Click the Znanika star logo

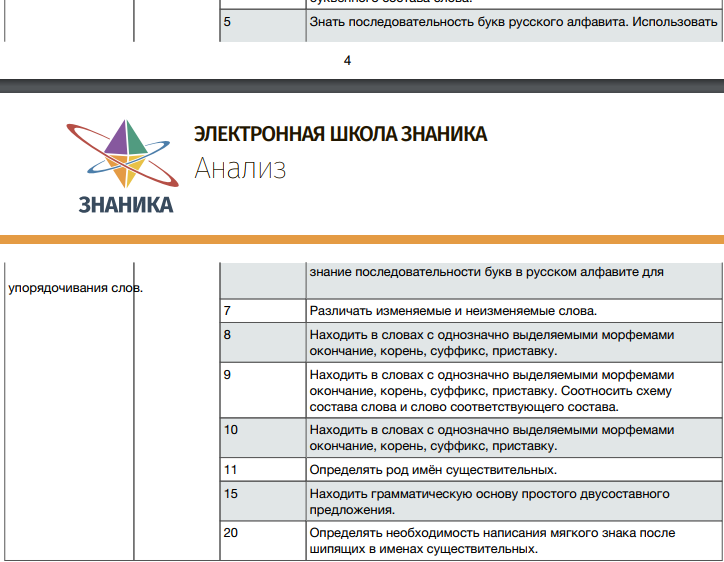123,154
